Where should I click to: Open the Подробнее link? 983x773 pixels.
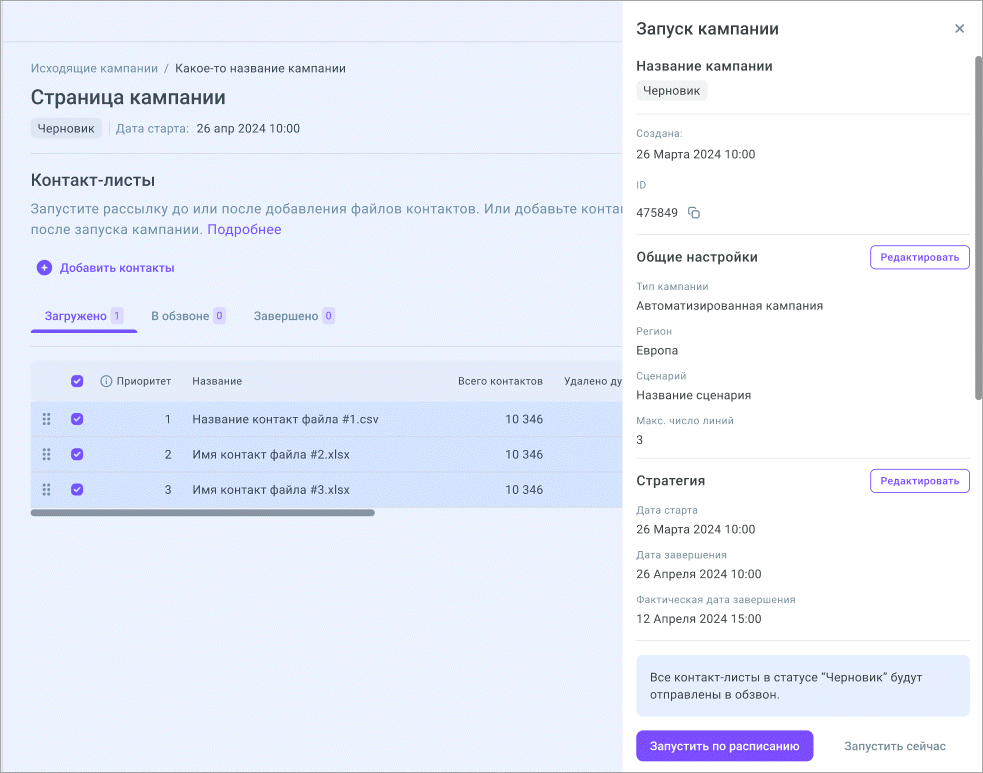point(244,230)
